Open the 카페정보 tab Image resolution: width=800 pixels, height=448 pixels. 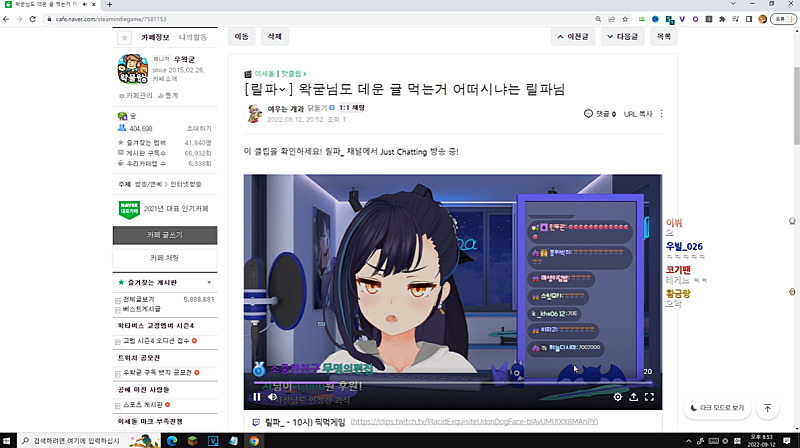(155, 38)
